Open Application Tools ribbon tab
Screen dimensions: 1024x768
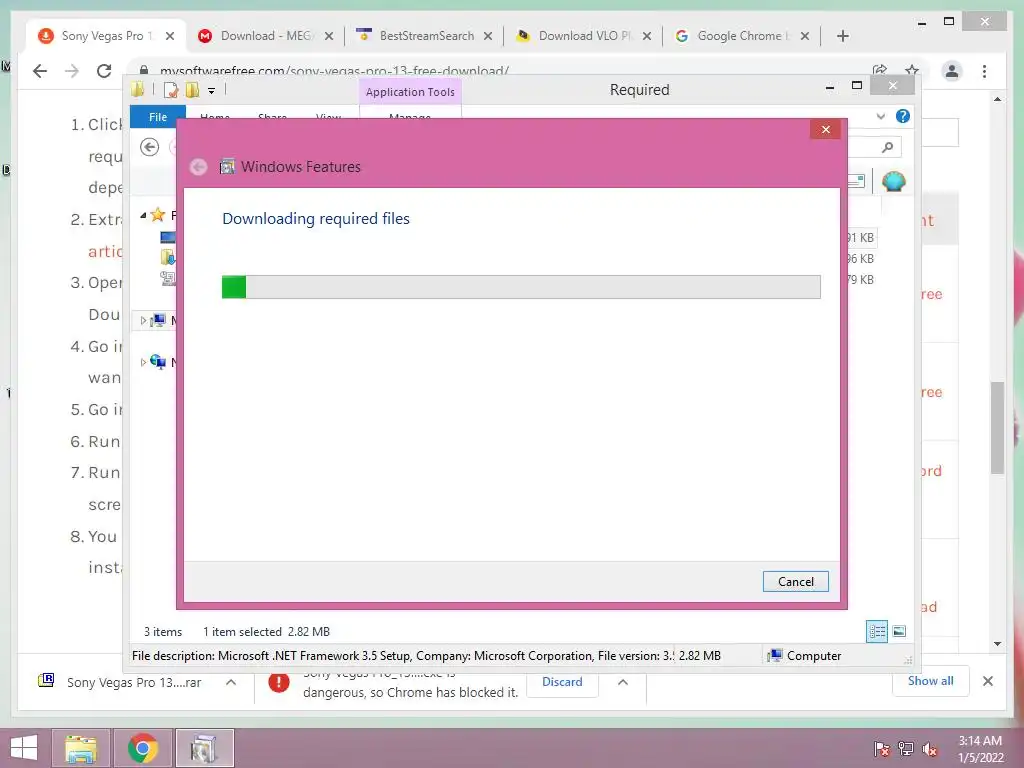(x=410, y=92)
